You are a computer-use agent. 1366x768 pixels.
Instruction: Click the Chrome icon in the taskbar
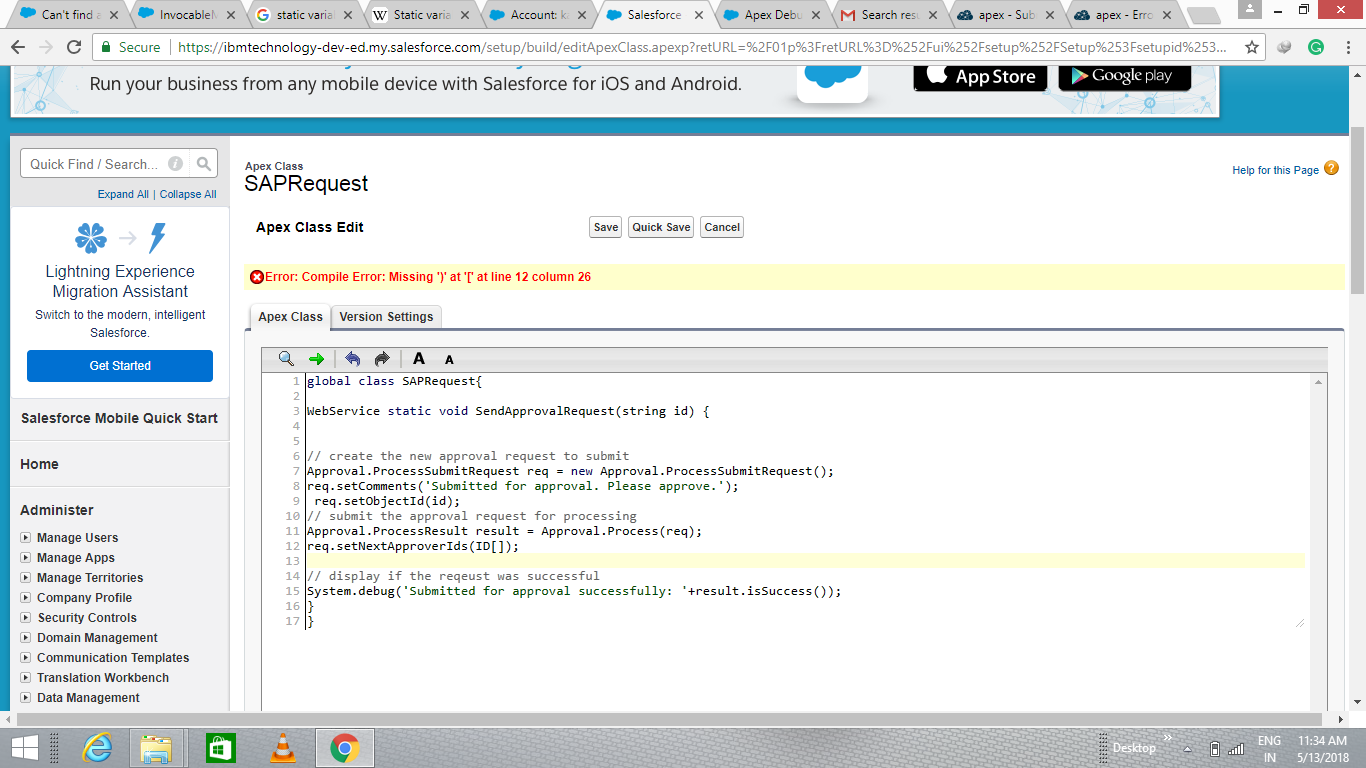point(345,748)
